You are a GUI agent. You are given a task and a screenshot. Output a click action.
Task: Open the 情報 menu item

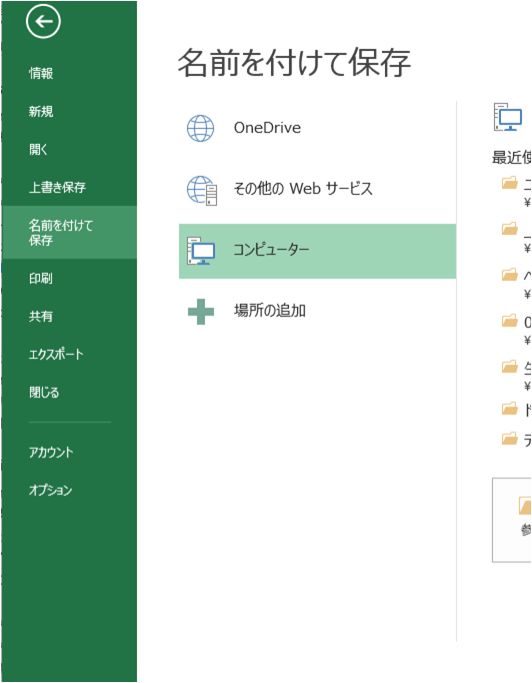[41, 73]
